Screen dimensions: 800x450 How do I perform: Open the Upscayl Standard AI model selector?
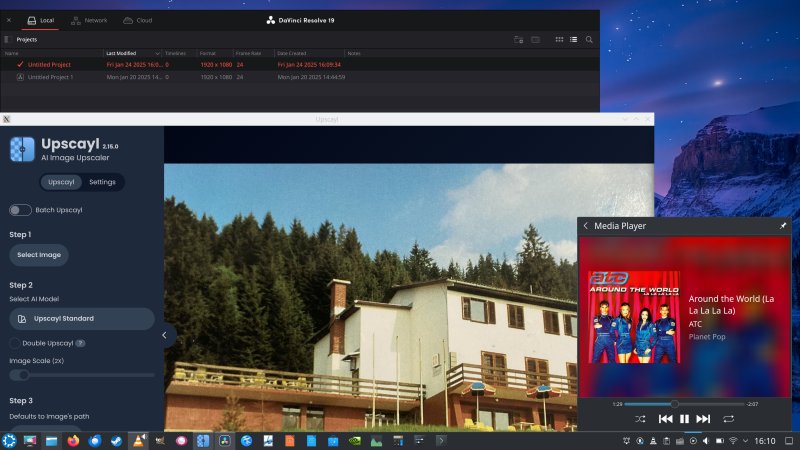tap(82, 318)
